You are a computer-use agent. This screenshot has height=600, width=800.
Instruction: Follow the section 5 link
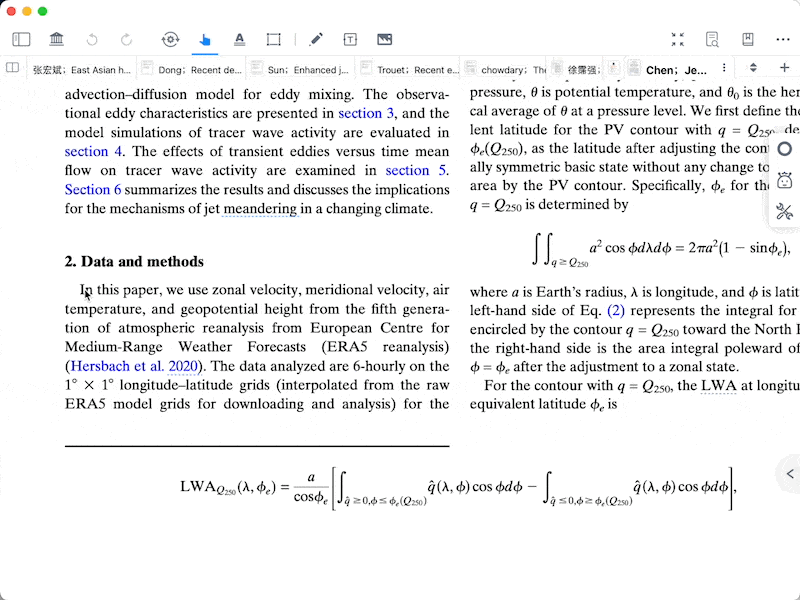coord(416,170)
